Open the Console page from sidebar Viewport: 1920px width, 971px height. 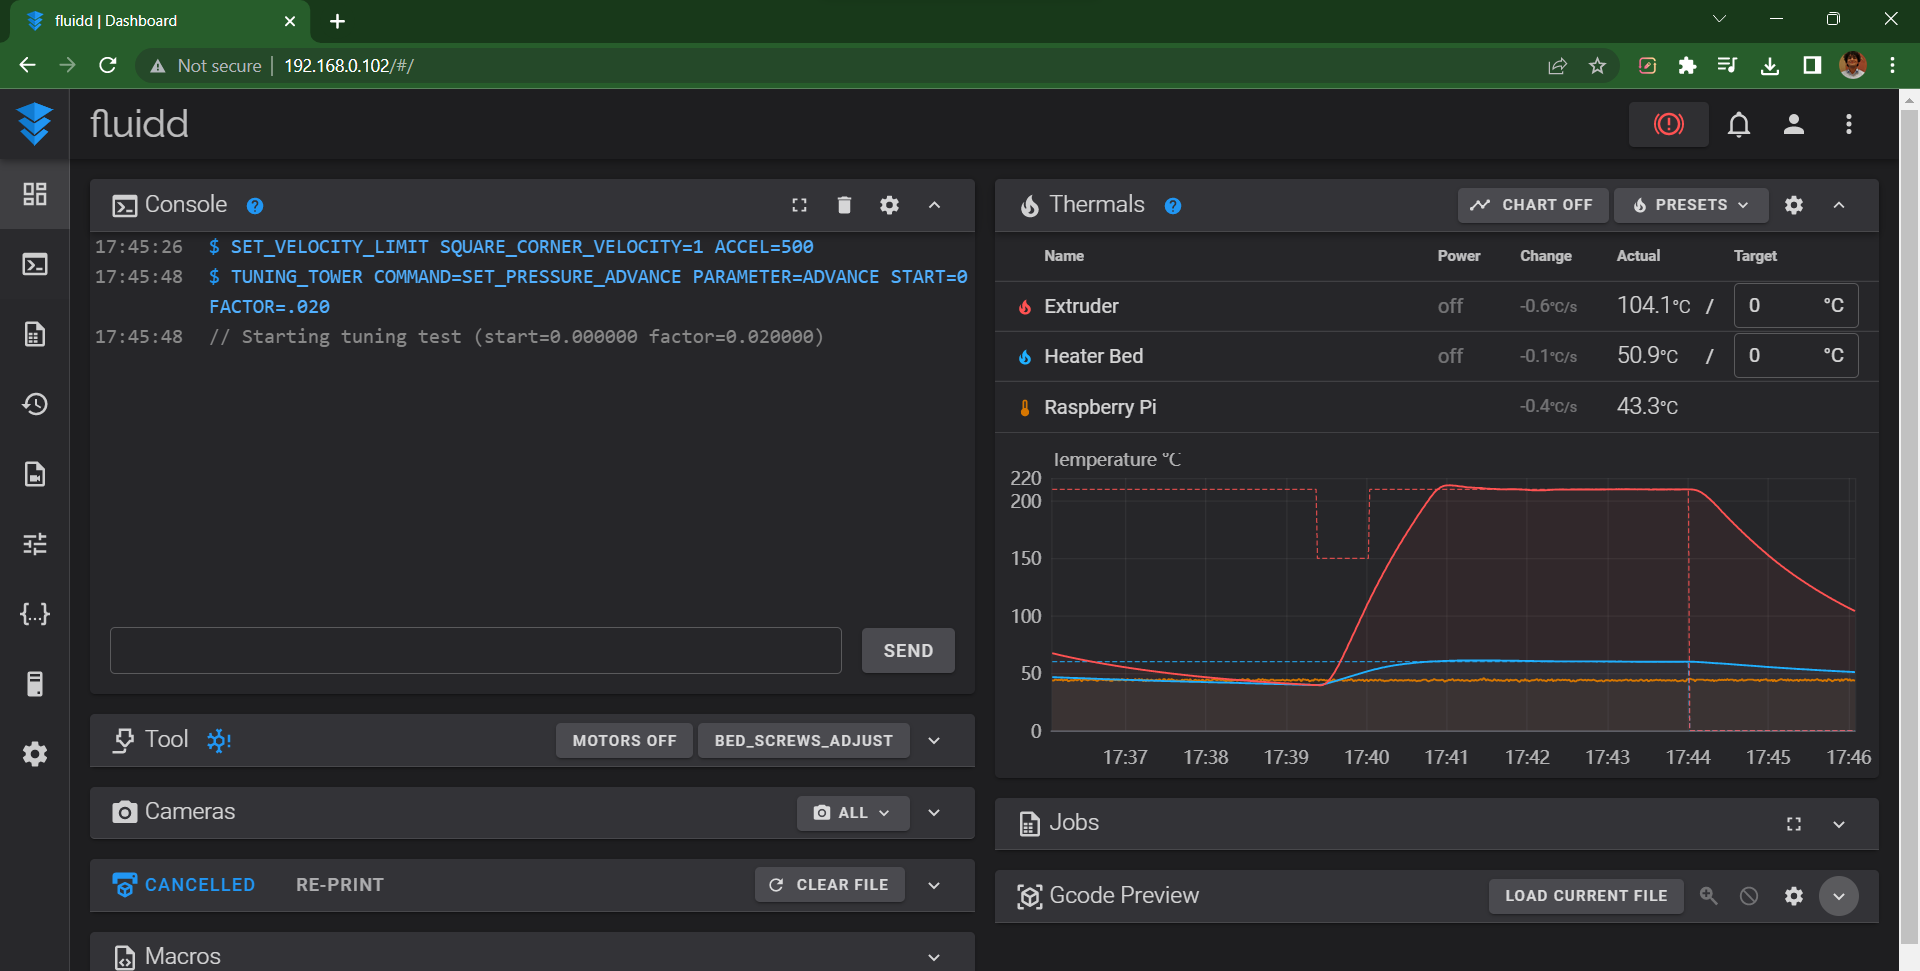click(x=35, y=264)
